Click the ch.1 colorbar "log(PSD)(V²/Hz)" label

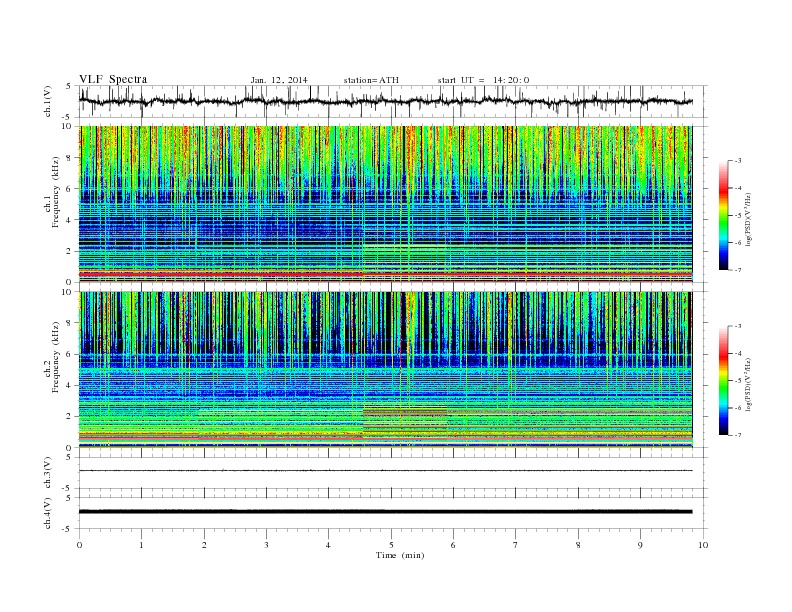pos(748,220)
